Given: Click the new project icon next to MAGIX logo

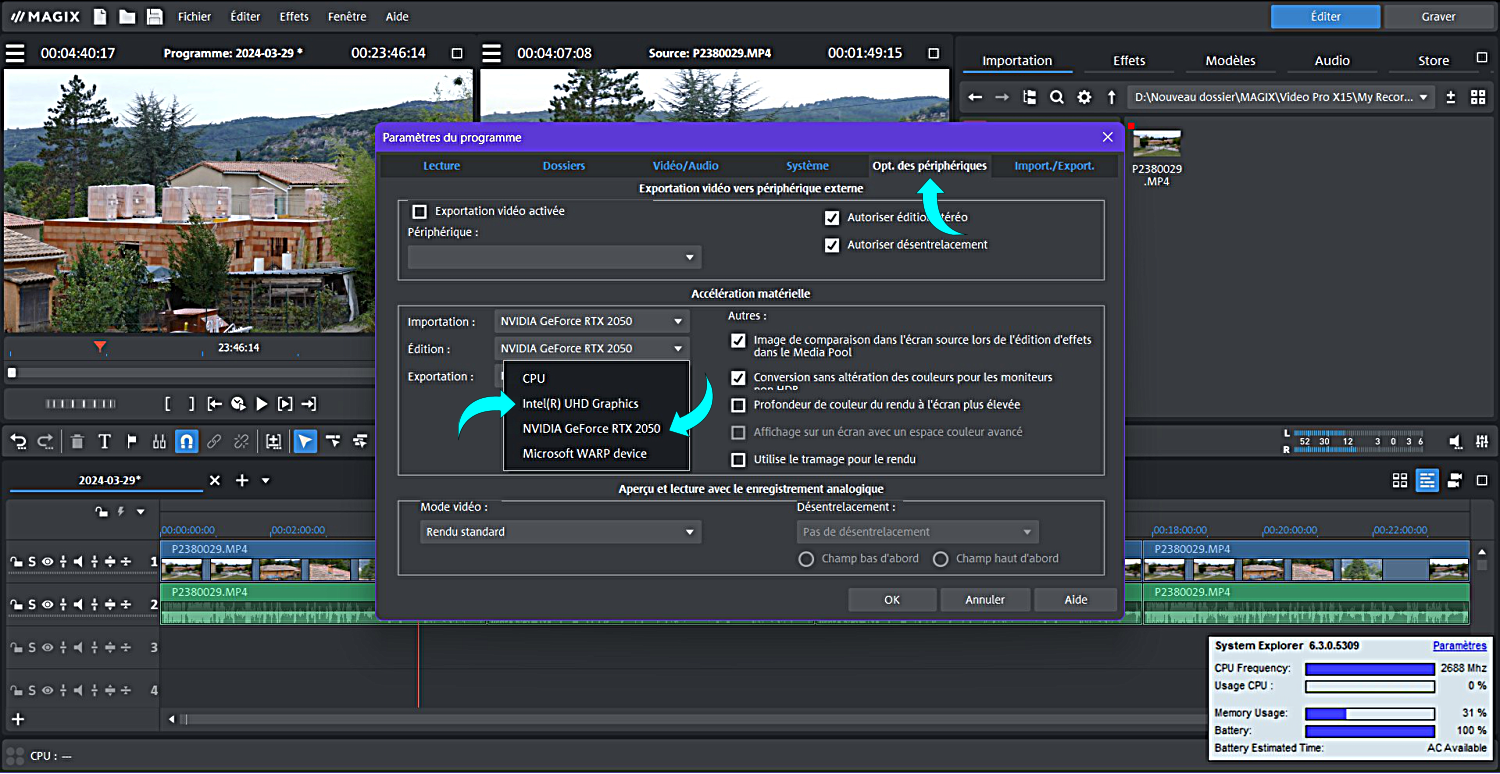Looking at the screenshot, I should (100, 16).
